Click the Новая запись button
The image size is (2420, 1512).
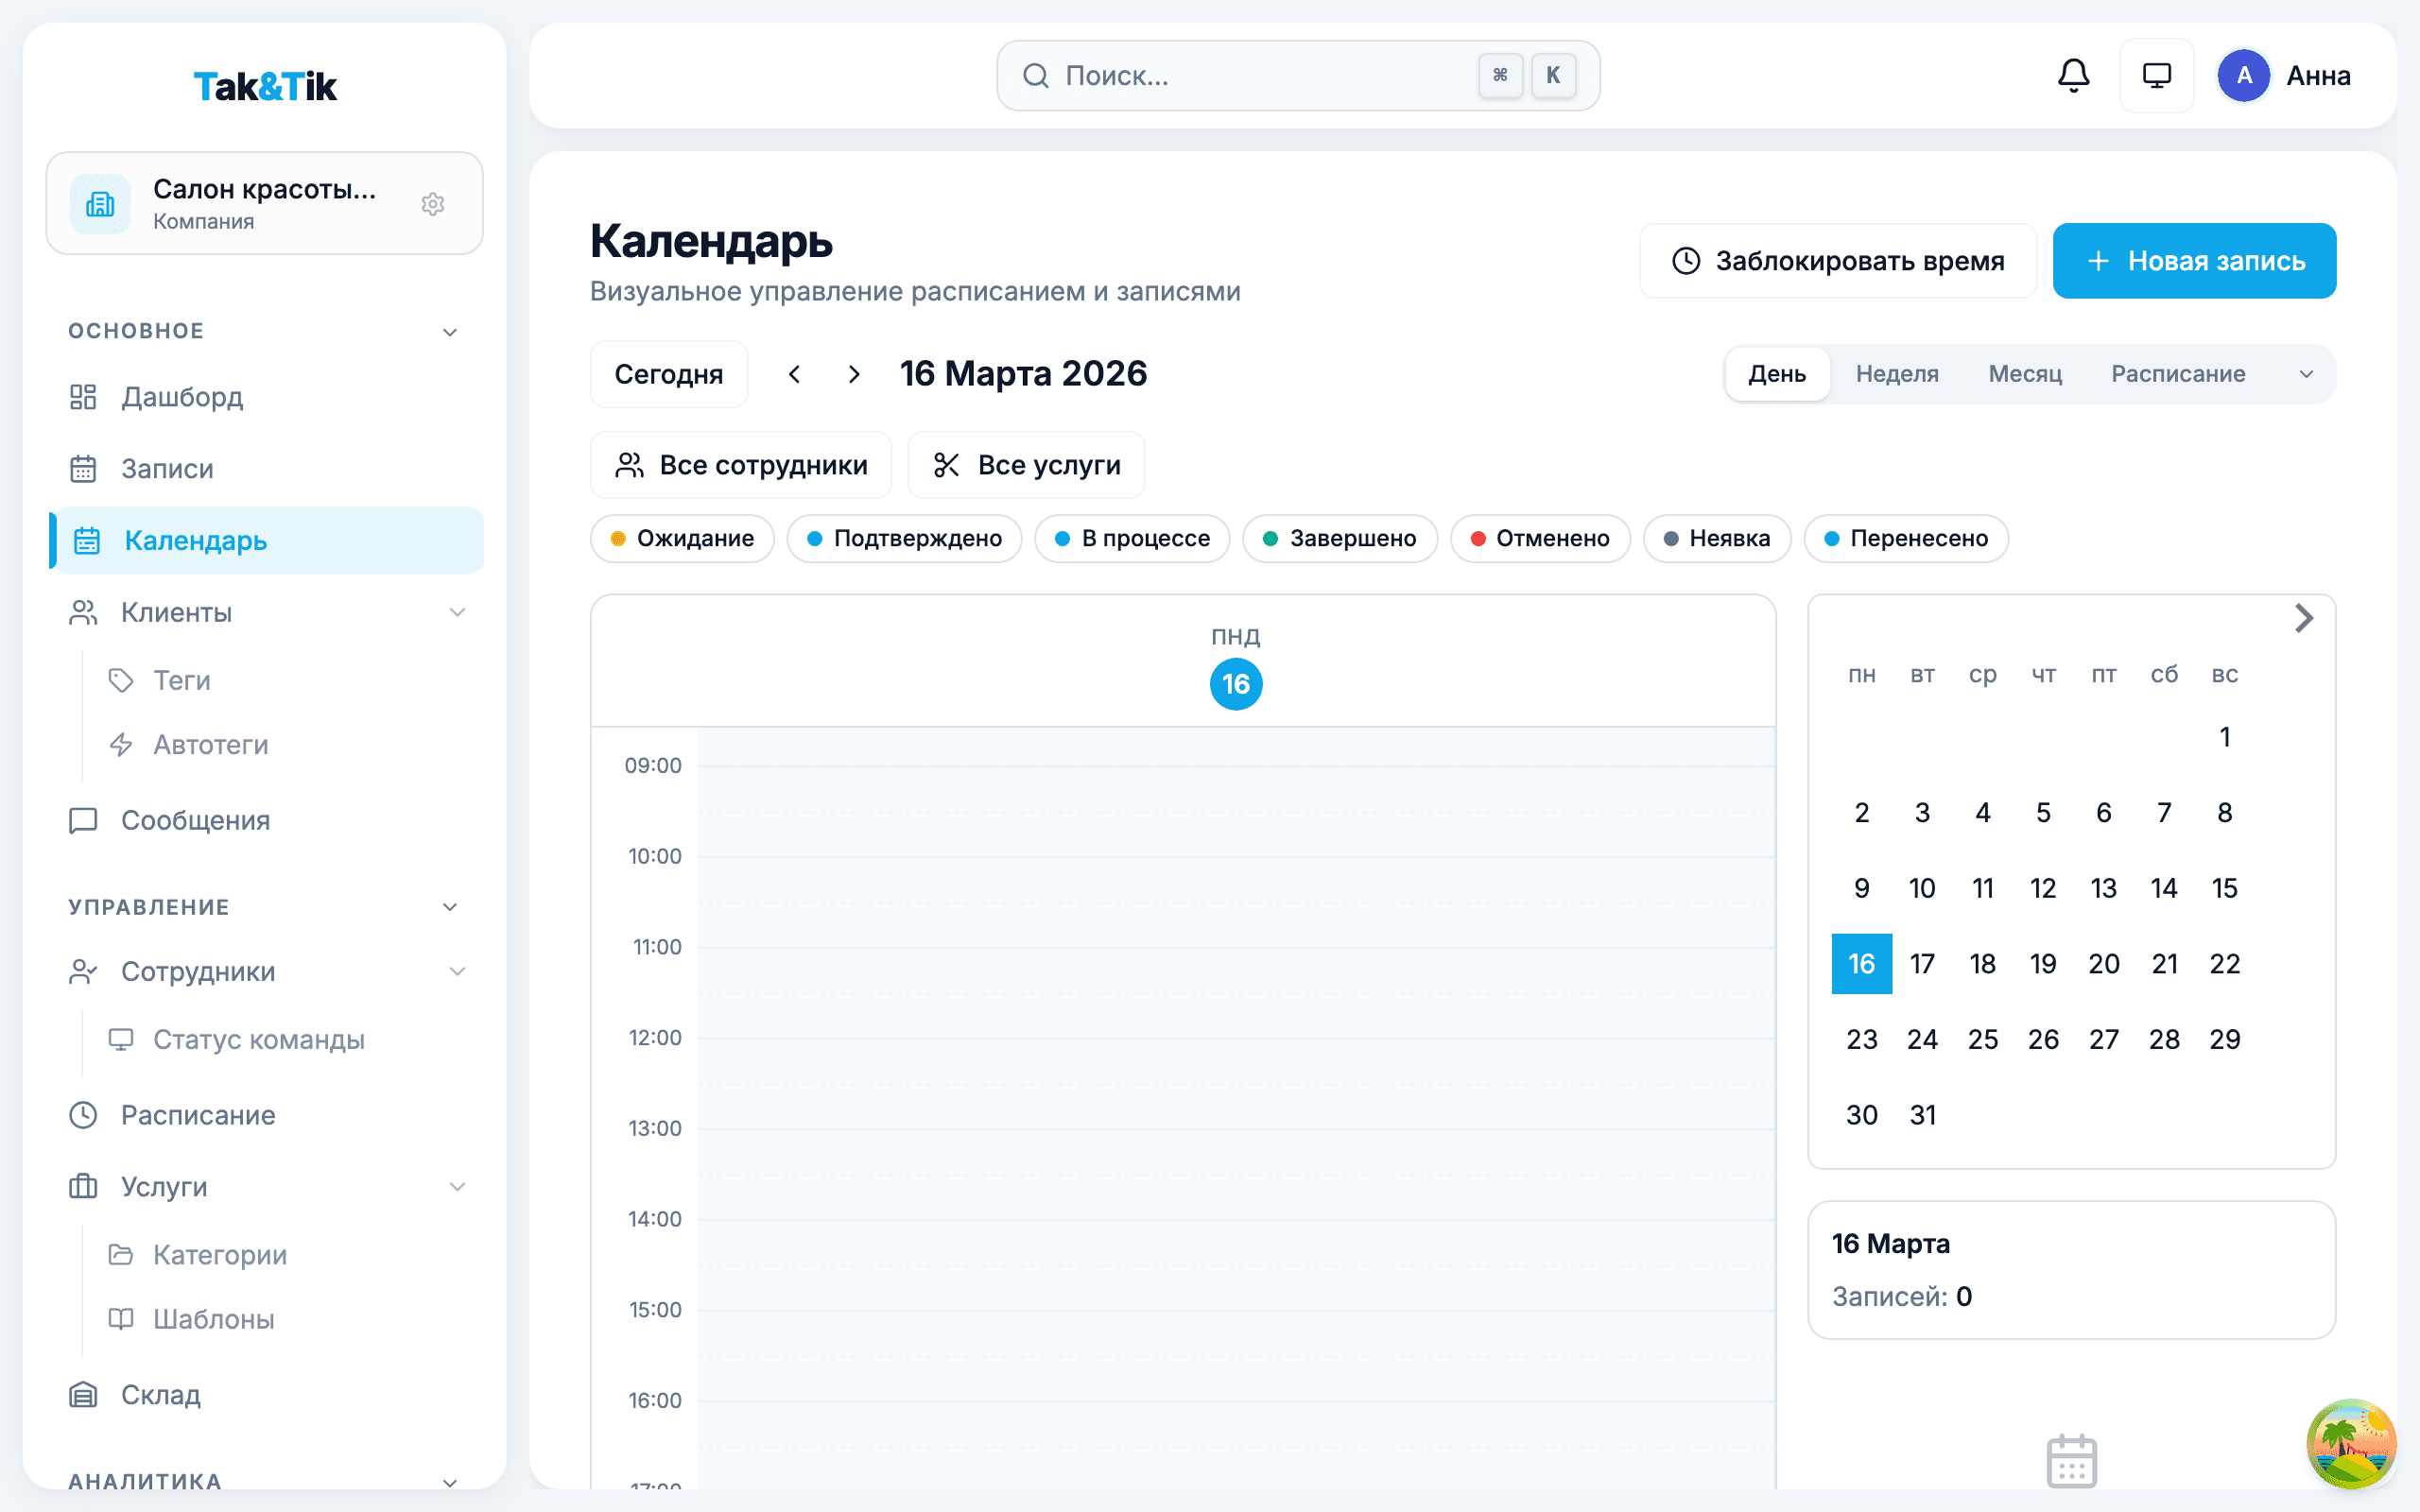tap(2194, 261)
